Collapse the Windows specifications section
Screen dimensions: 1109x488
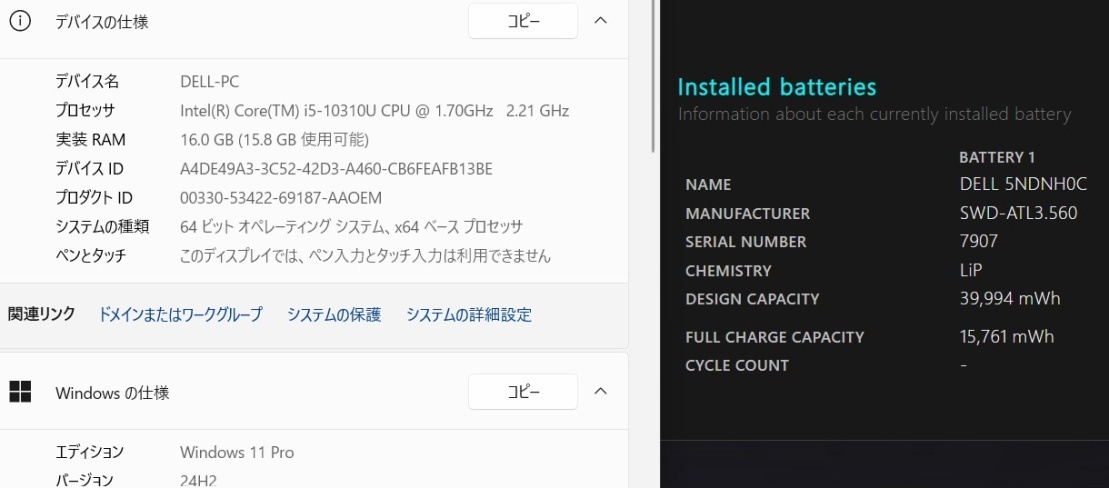point(601,392)
